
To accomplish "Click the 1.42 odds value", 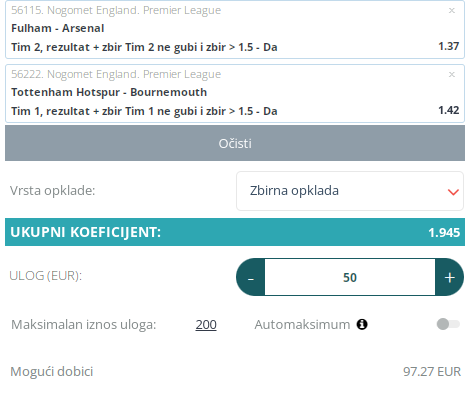I will (x=449, y=110).
